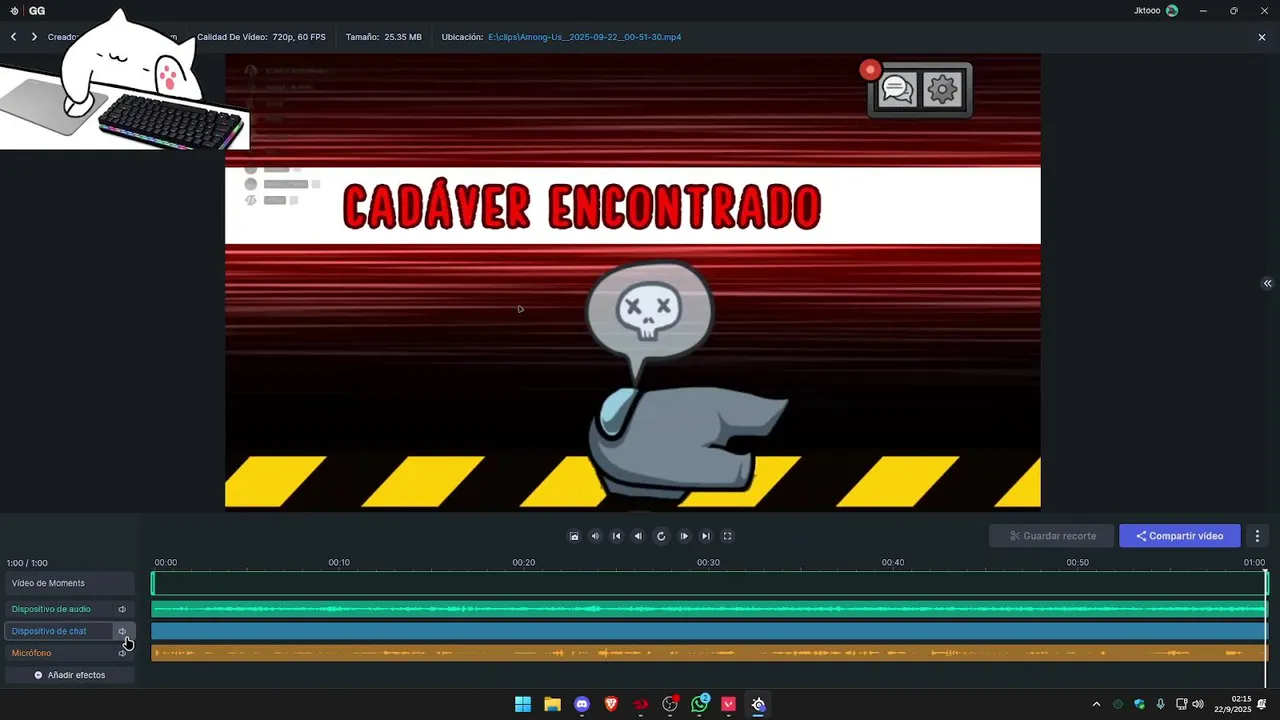Click the green audio device waveform track
Screen dimensions: 1280x720
click(709, 609)
